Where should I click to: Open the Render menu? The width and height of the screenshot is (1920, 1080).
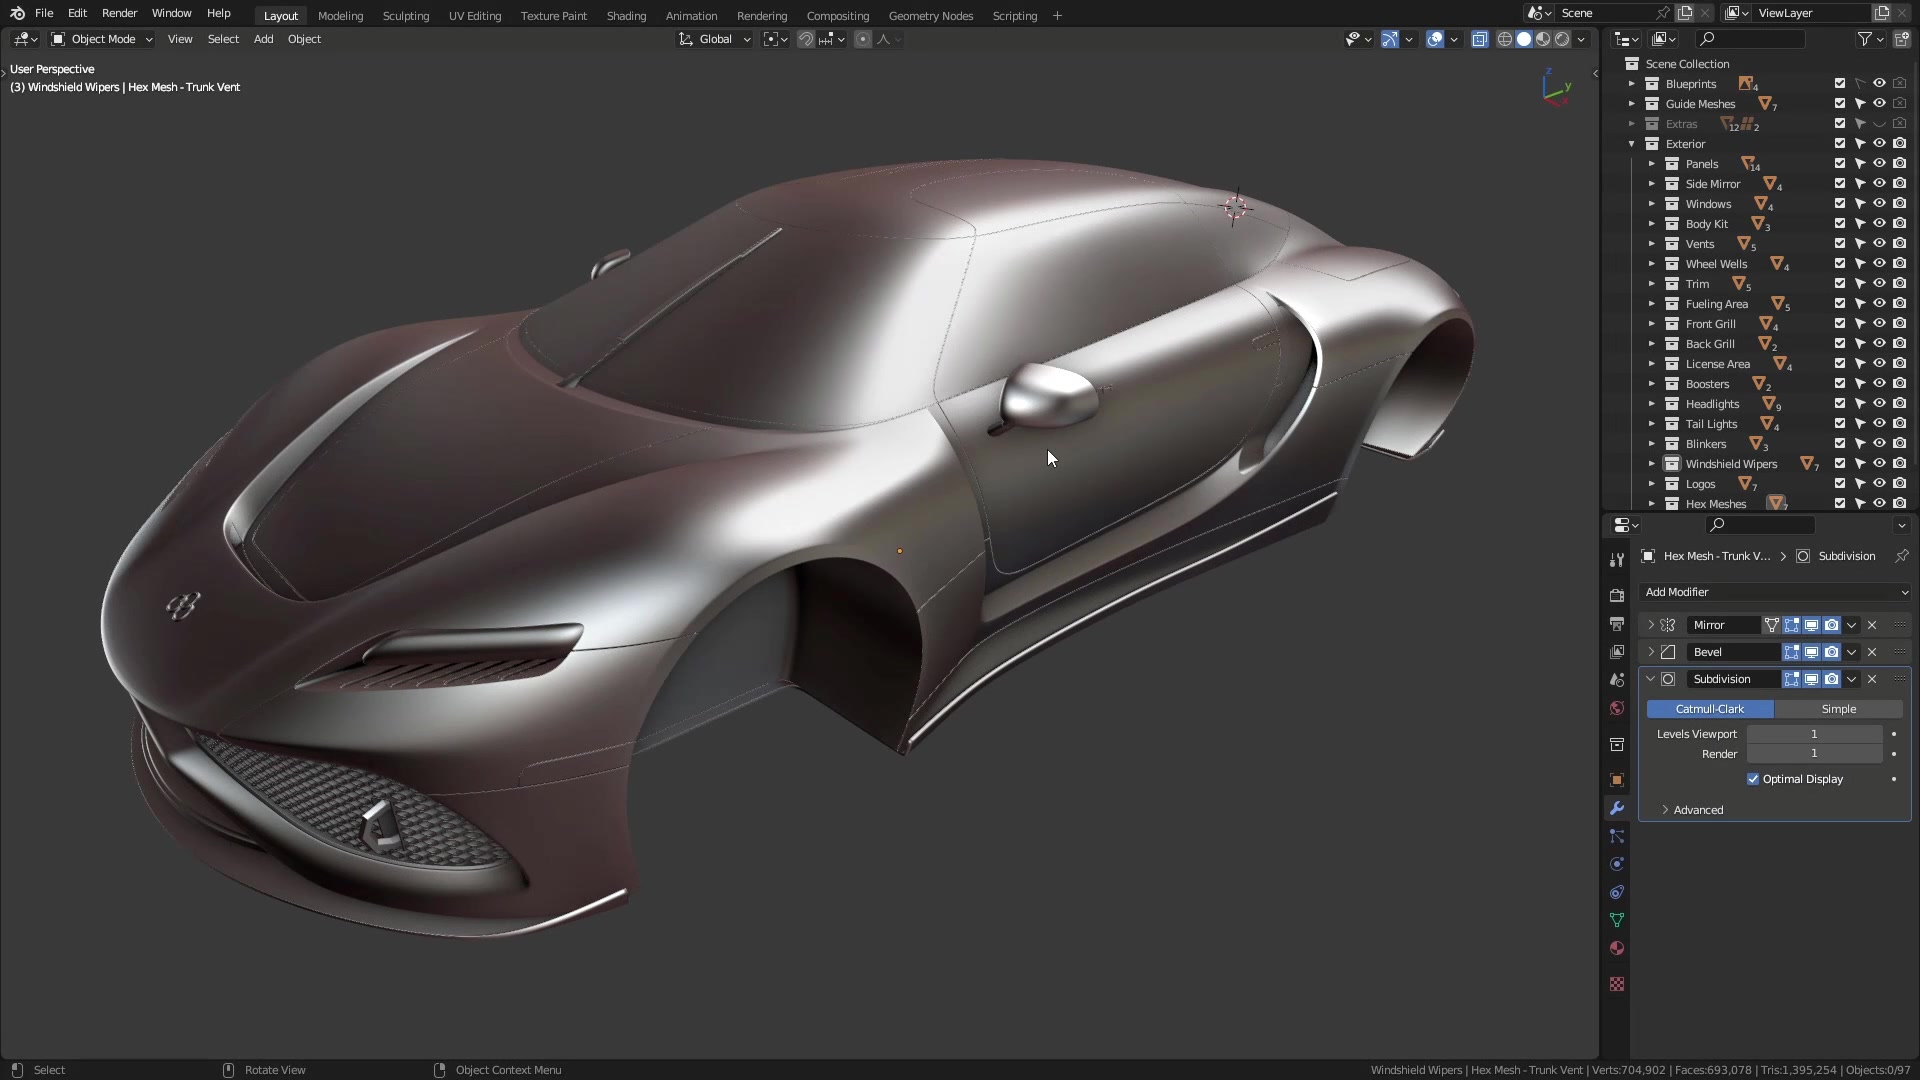coord(119,13)
